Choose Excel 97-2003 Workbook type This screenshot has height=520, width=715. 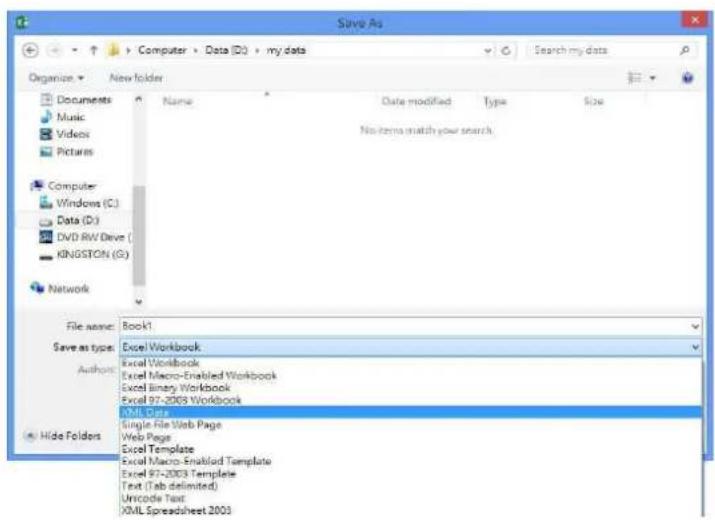[410, 400]
